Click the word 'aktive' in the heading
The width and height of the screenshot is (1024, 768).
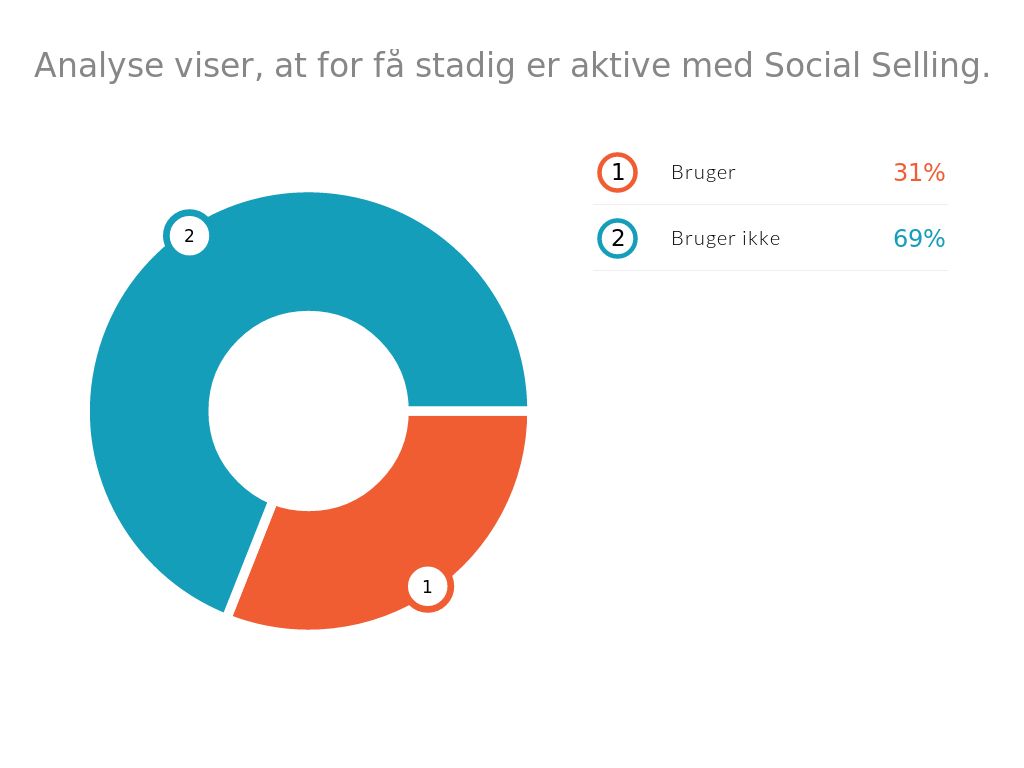click(621, 66)
